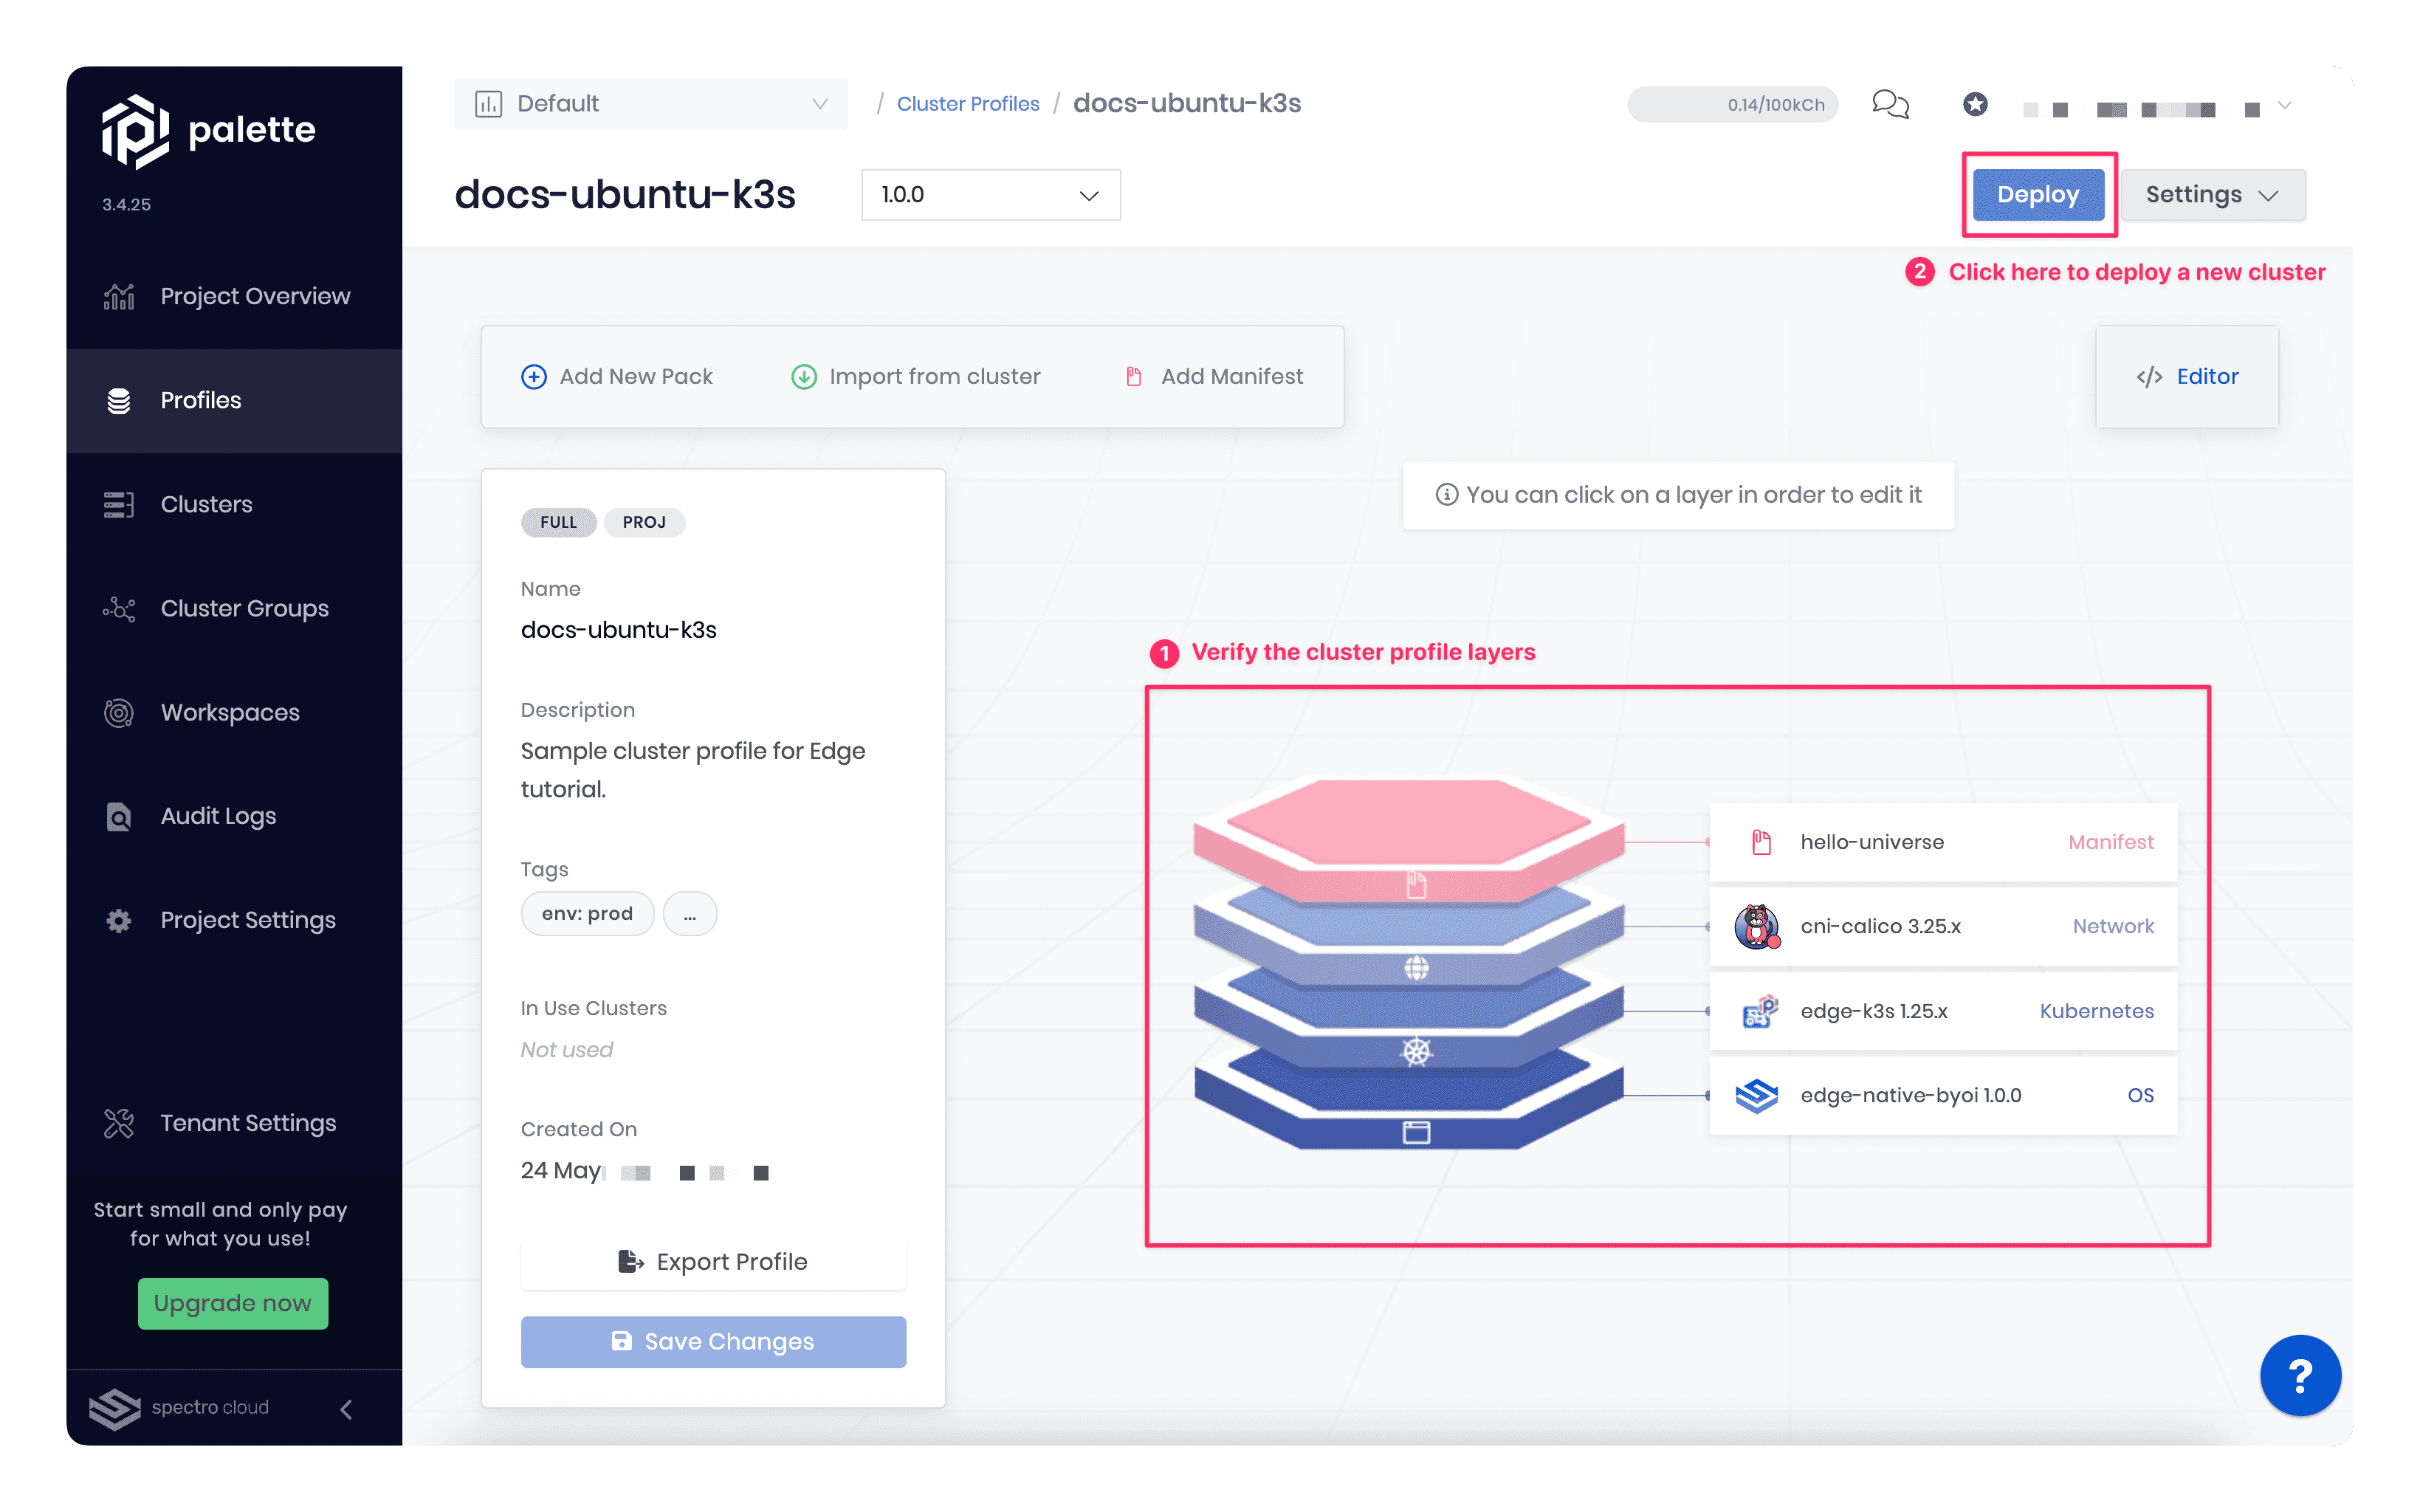
Task: Click the Add Manifest file icon
Action: [1134, 376]
